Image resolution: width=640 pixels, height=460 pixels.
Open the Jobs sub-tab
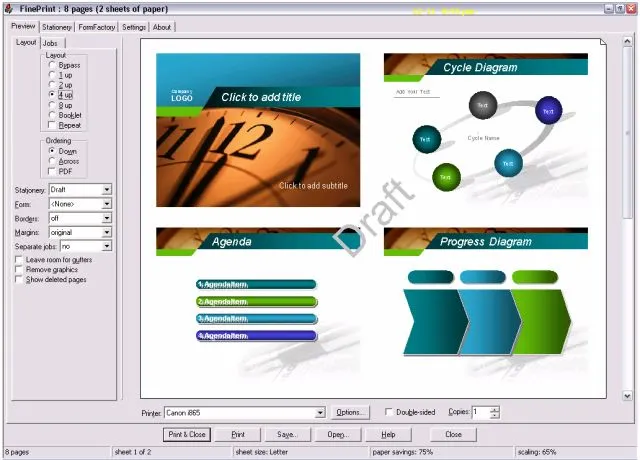[50, 43]
